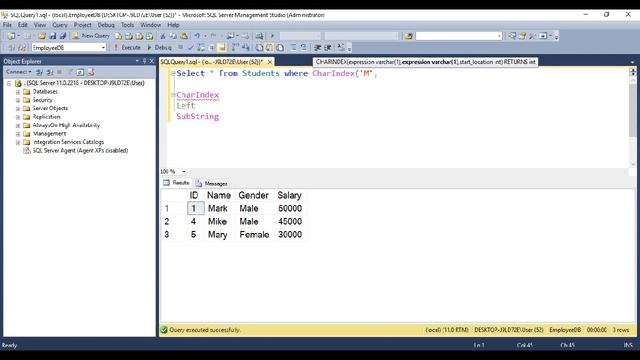Expand the Server Objects folder
Image resolution: width=640 pixels, height=360 pixels.
coord(18,109)
